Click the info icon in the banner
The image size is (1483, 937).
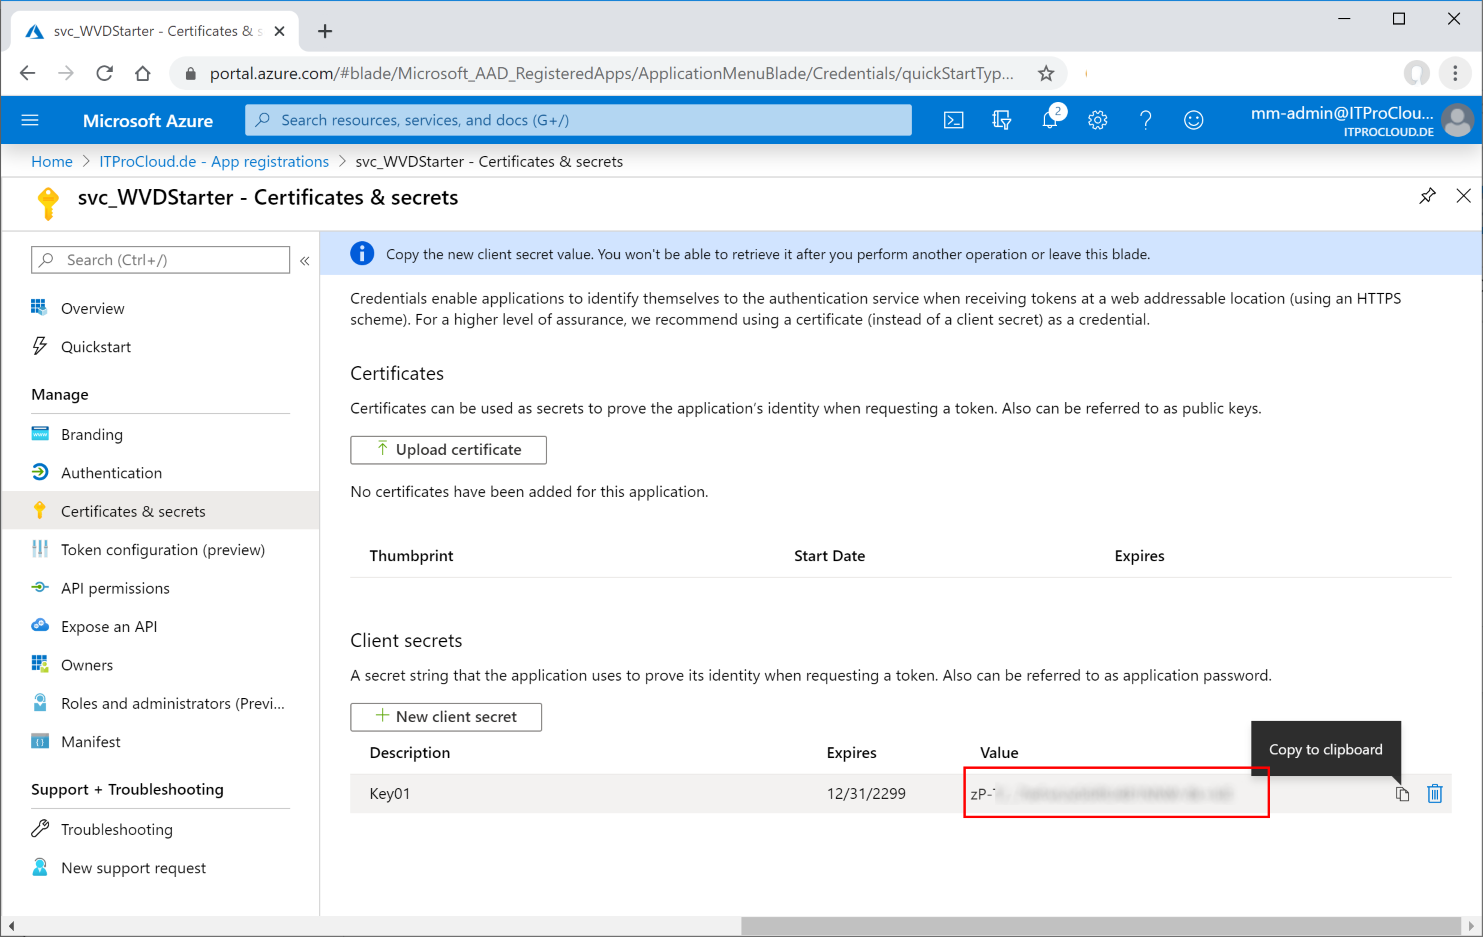362,254
